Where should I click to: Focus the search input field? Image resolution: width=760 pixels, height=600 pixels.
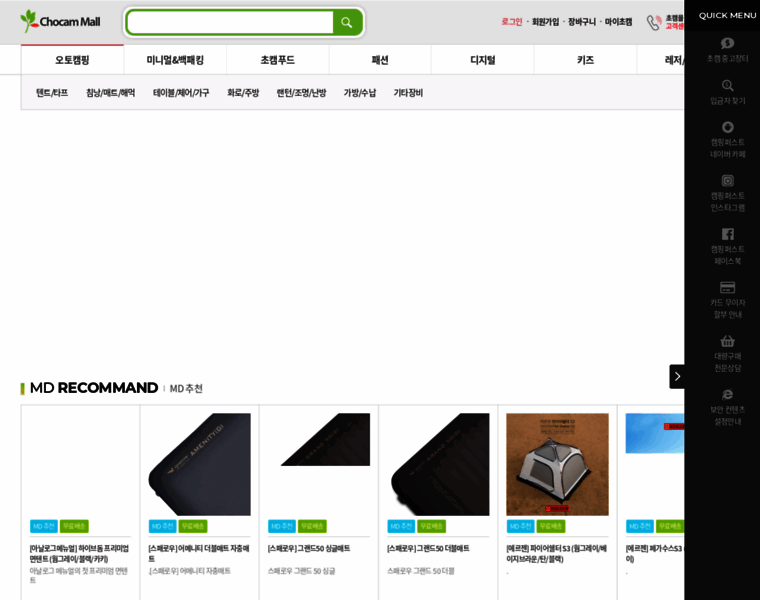pyautogui.click(x=230, y=22)
